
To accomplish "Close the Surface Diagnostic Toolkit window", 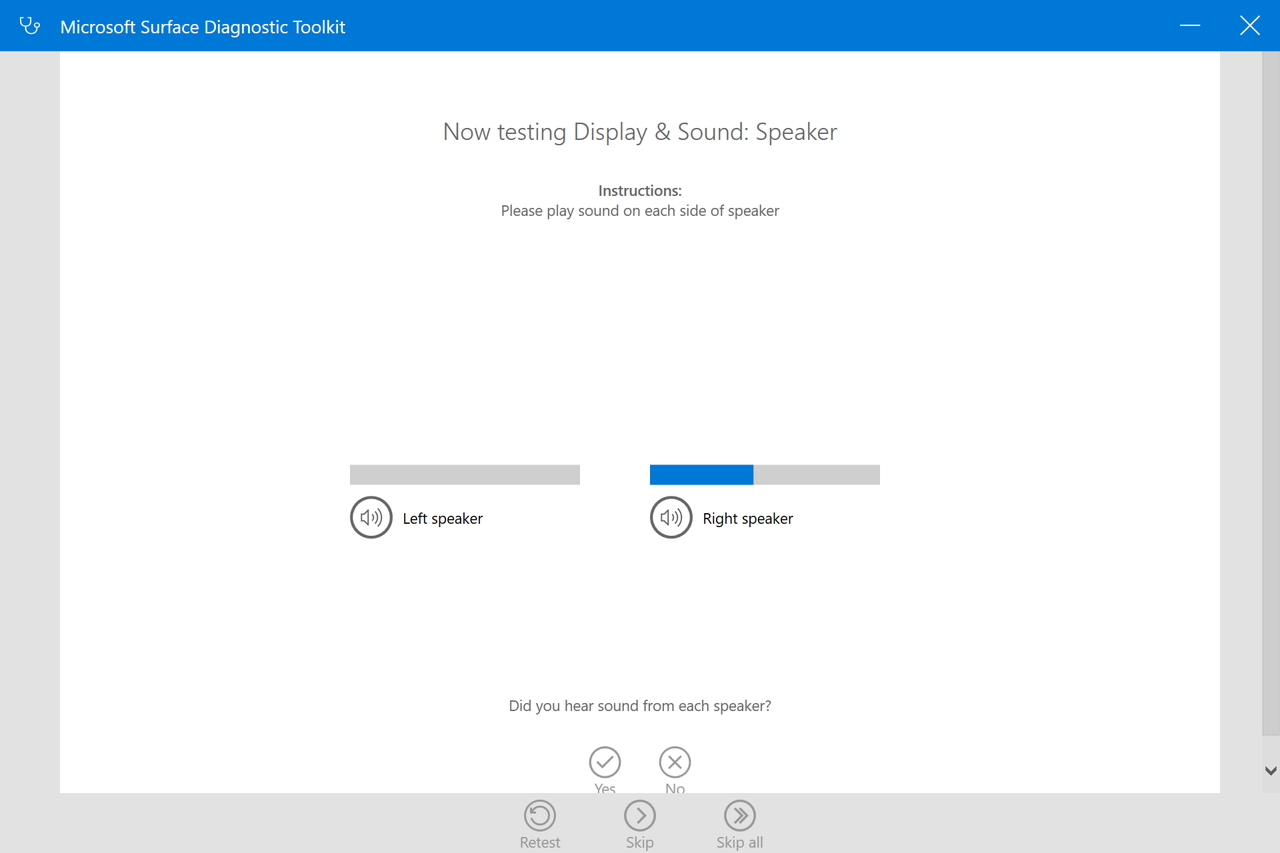I will [1250, 26].
